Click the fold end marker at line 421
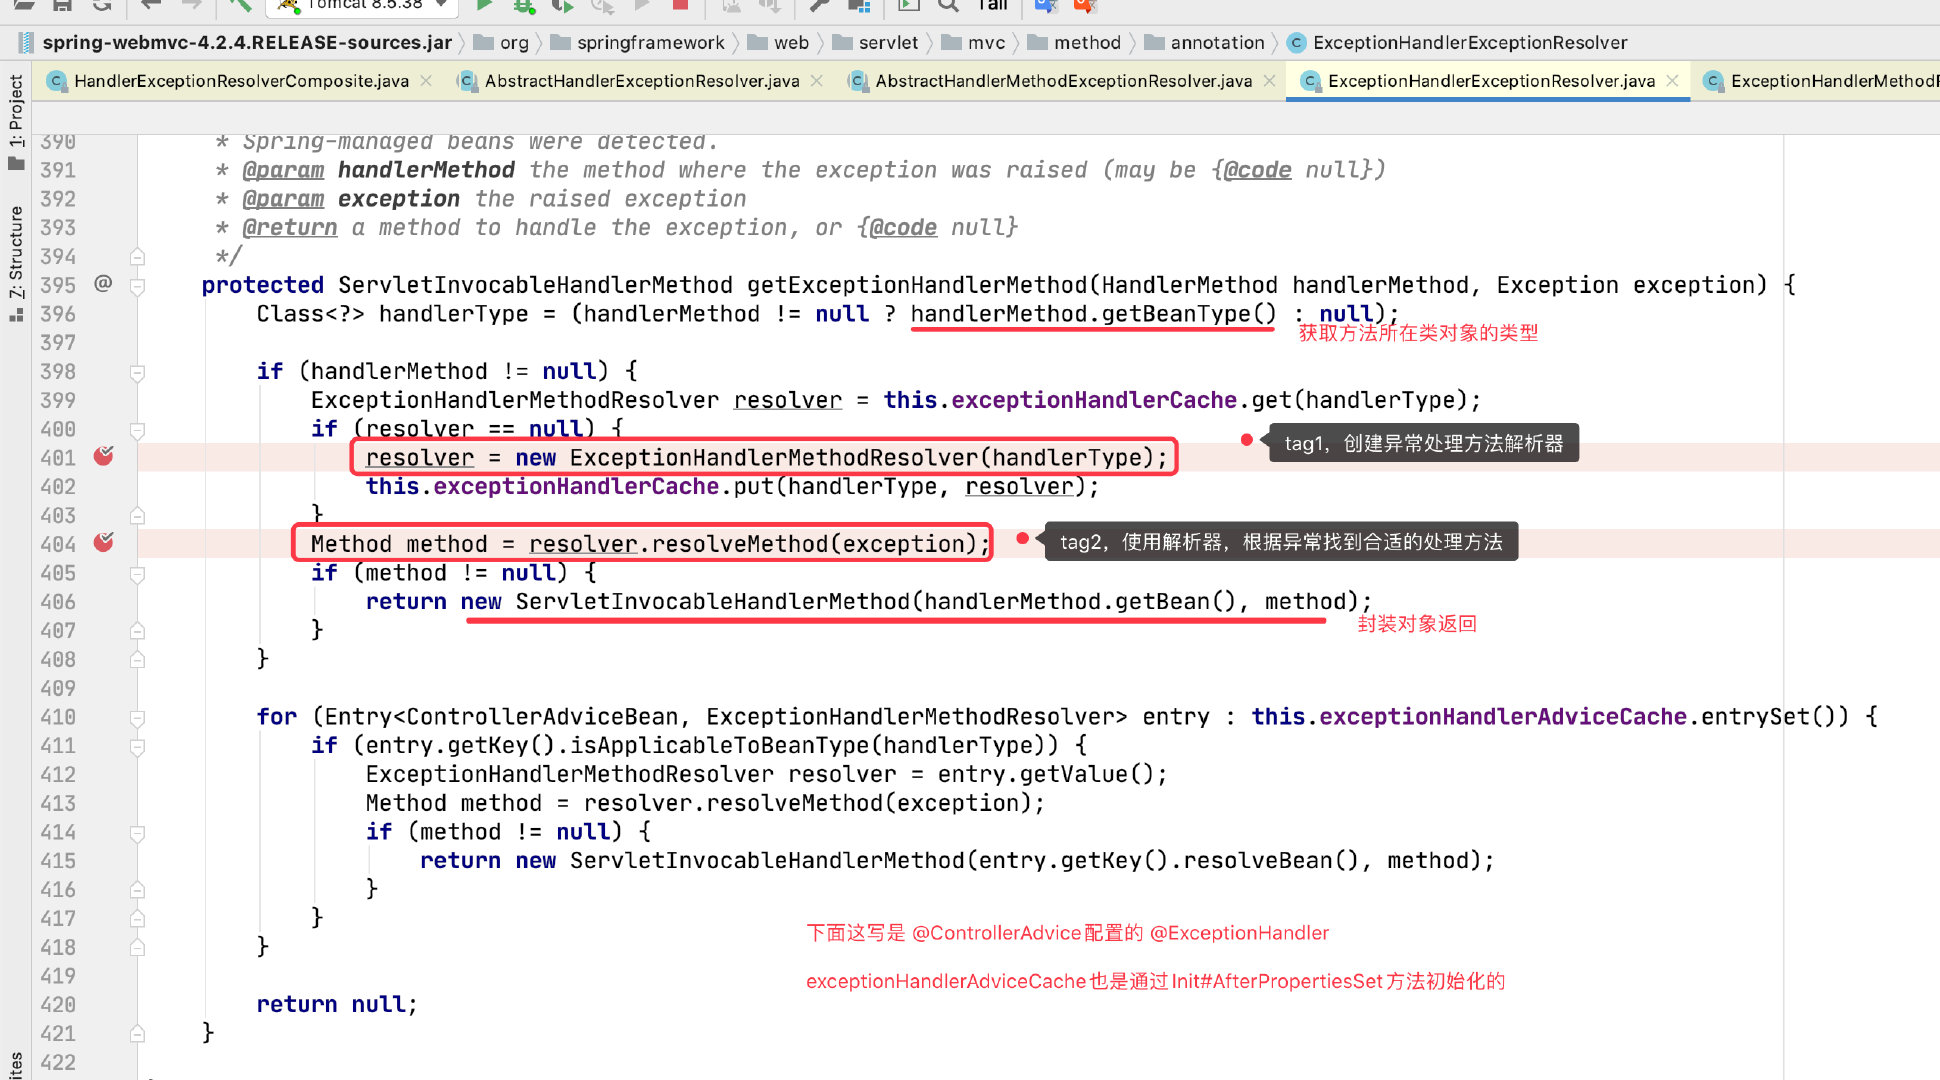This screenshot has height=1080, width=1940. click(138, 1033)
